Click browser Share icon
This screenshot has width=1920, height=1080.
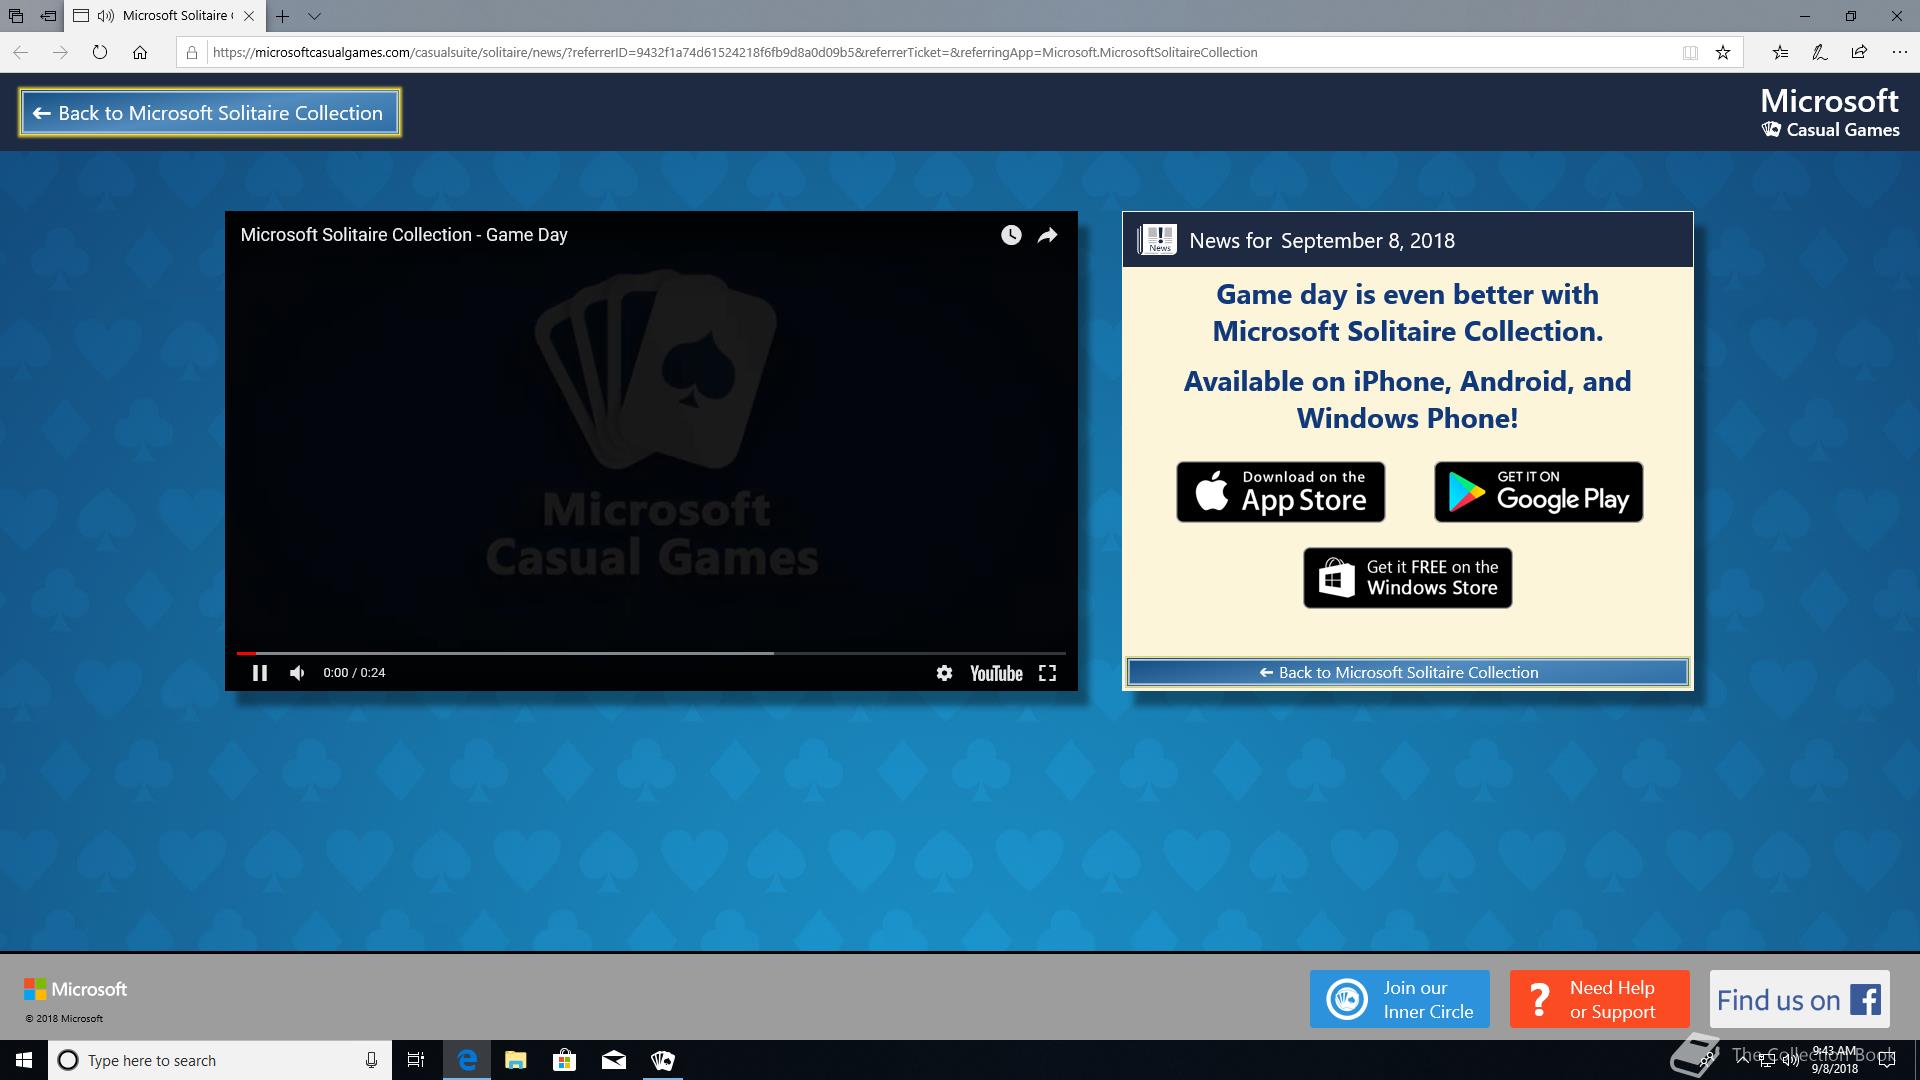pyautogui.click(x=1859, y=52)
